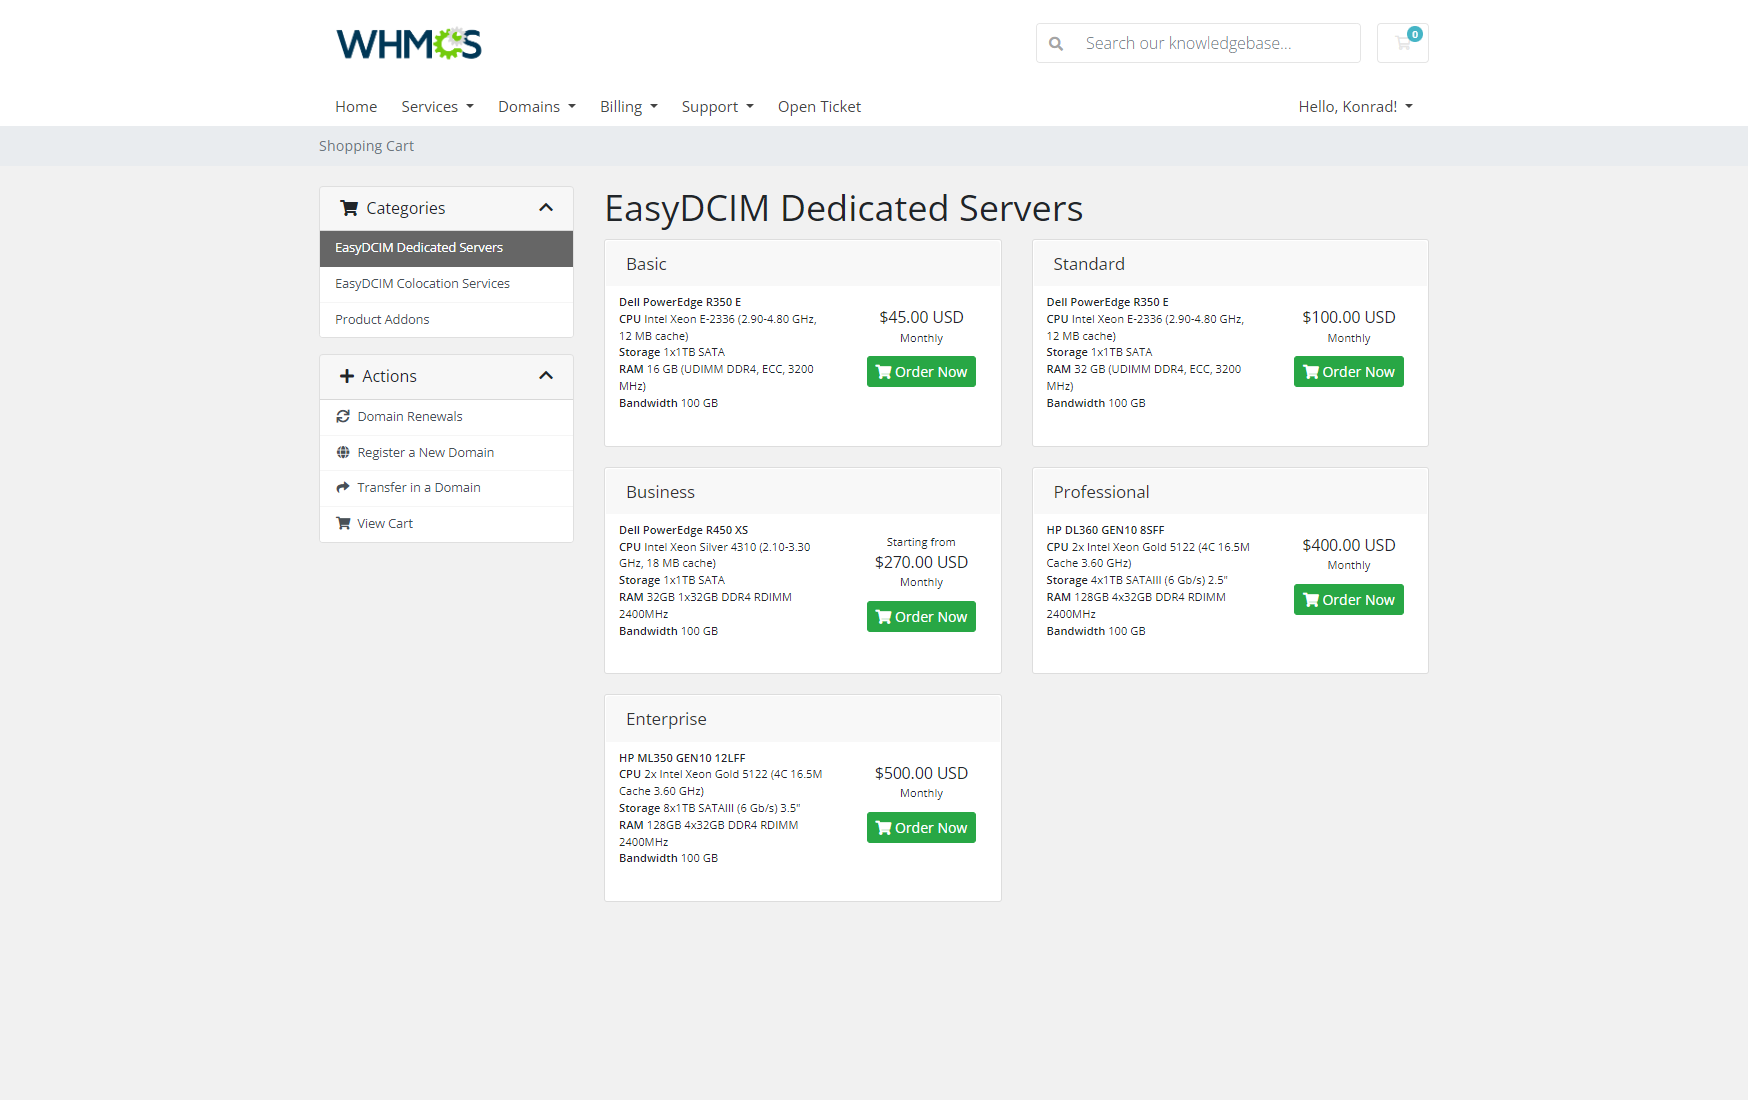Click the Professional plan title
This screenshot has width=1748, height=1100.
tap(1101, 492)
